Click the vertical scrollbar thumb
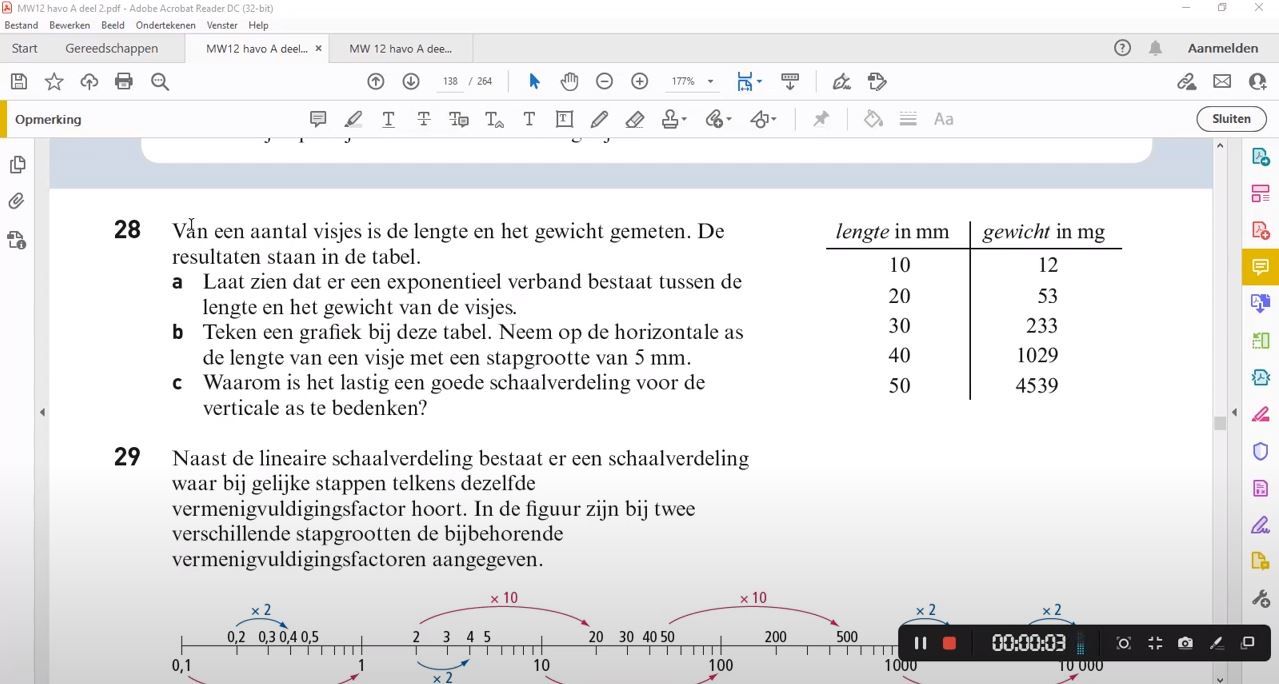 click(x=1220, y=424)
